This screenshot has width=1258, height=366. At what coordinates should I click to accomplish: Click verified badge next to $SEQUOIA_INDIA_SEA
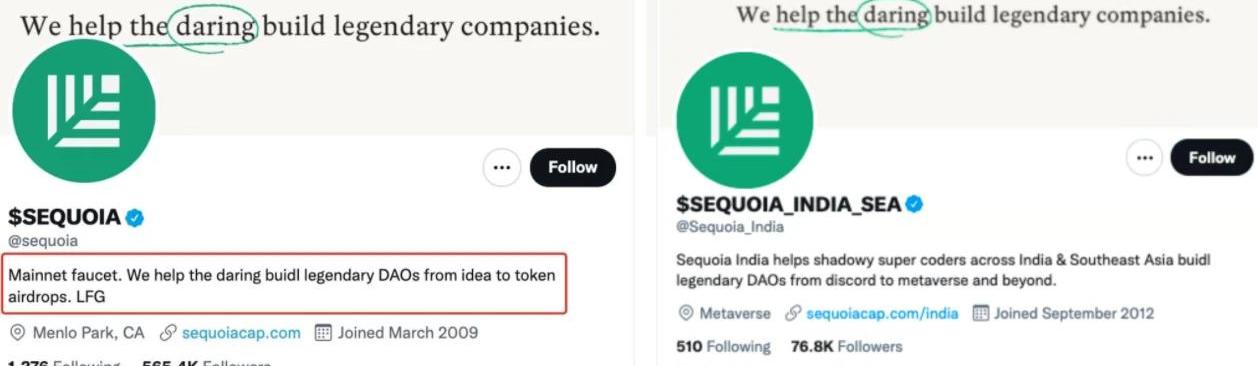(x=913, y=205)
